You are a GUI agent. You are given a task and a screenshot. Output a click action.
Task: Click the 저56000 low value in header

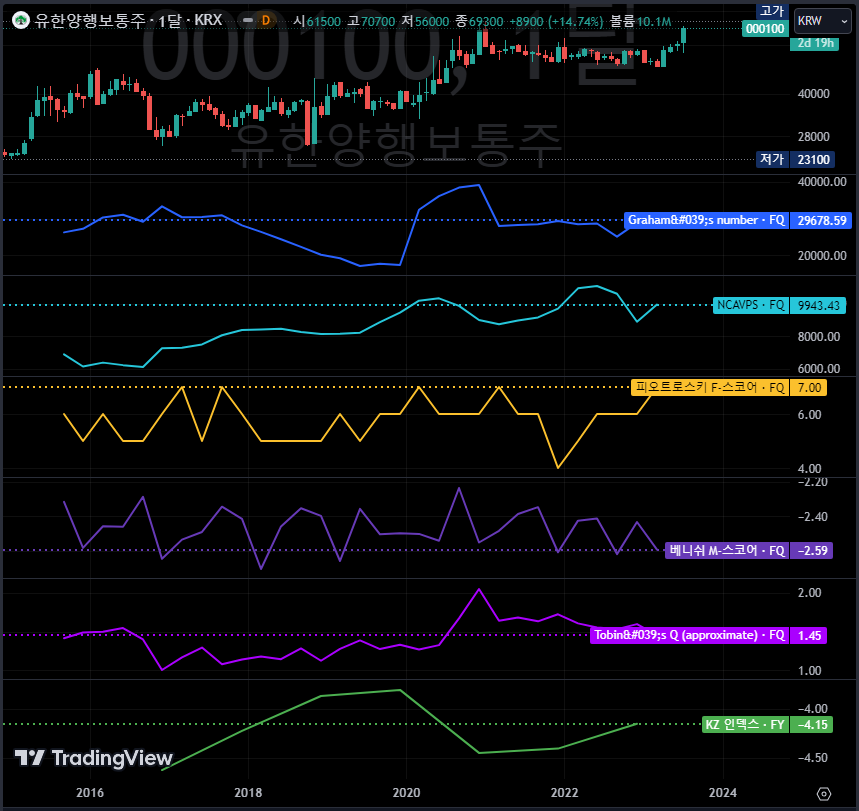tap(425, 21)
